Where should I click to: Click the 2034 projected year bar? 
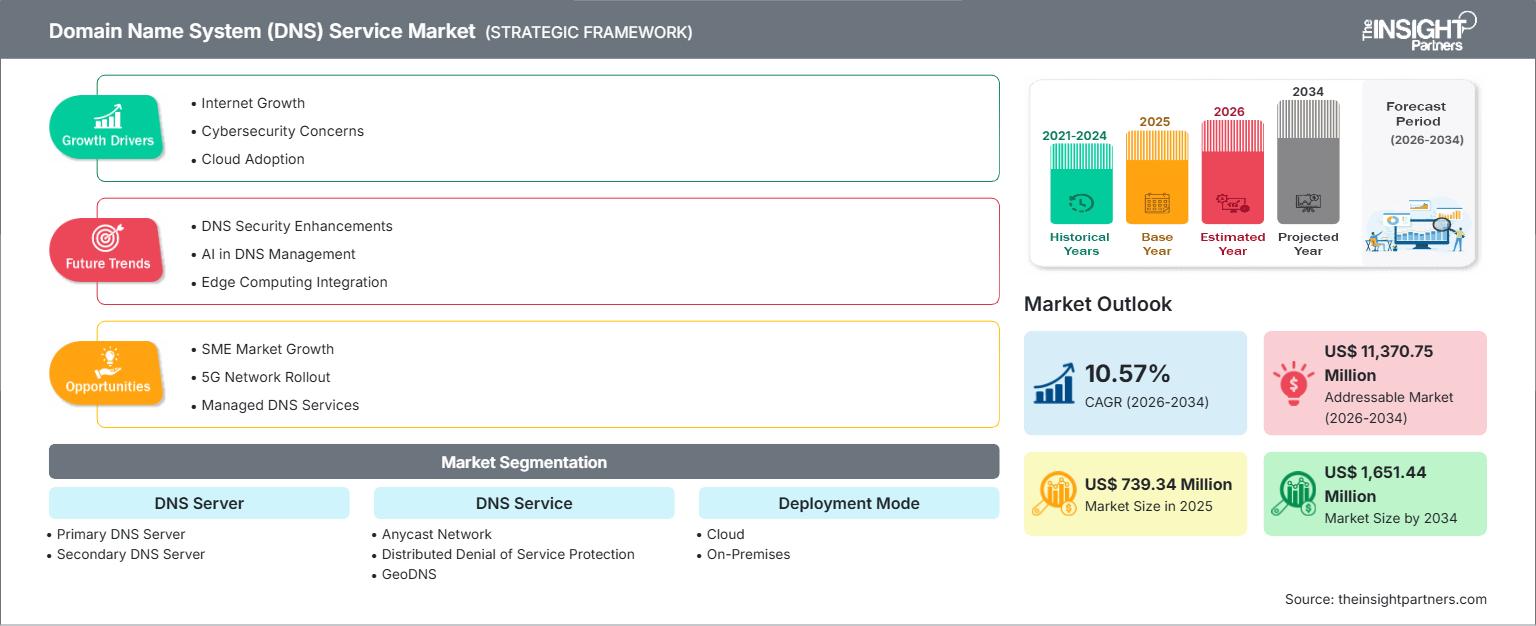(x=1308, y=162)
